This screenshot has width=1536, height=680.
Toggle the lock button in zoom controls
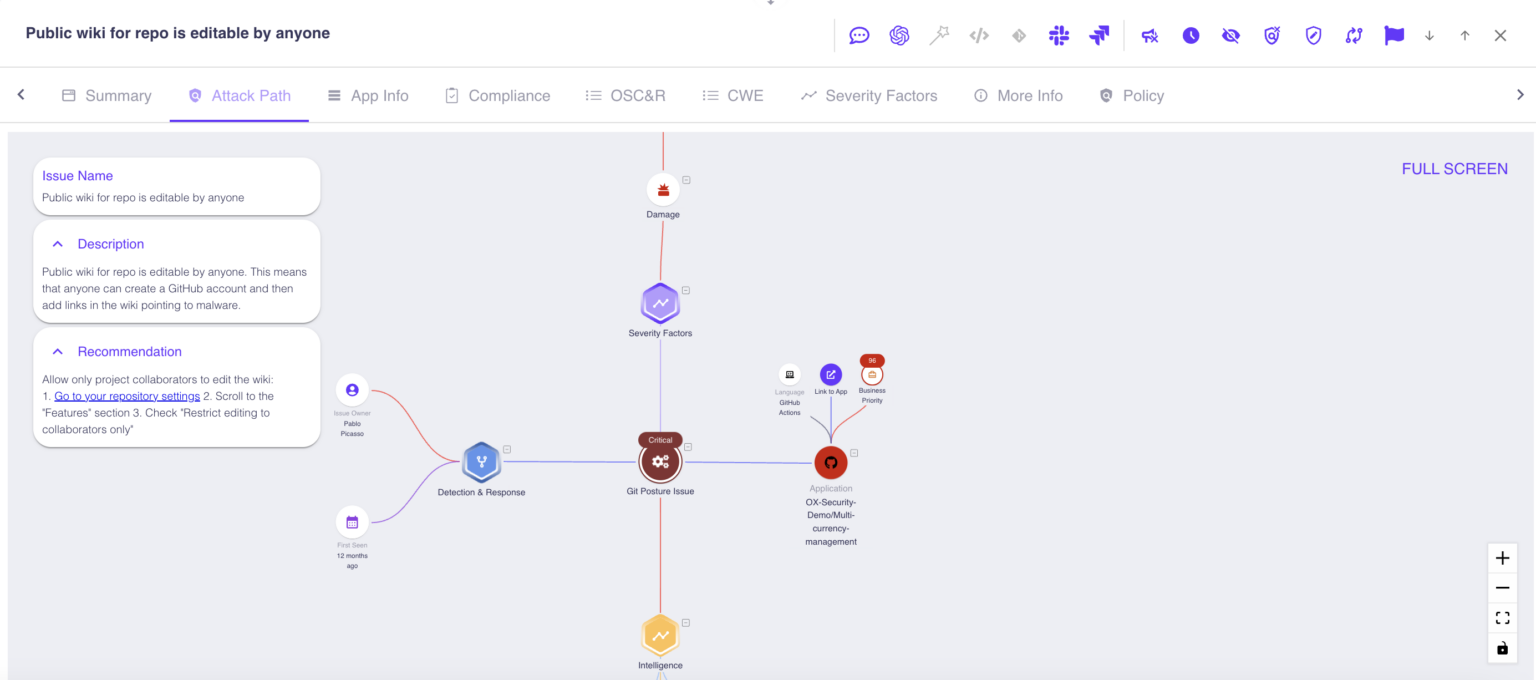click(1502, 648)
